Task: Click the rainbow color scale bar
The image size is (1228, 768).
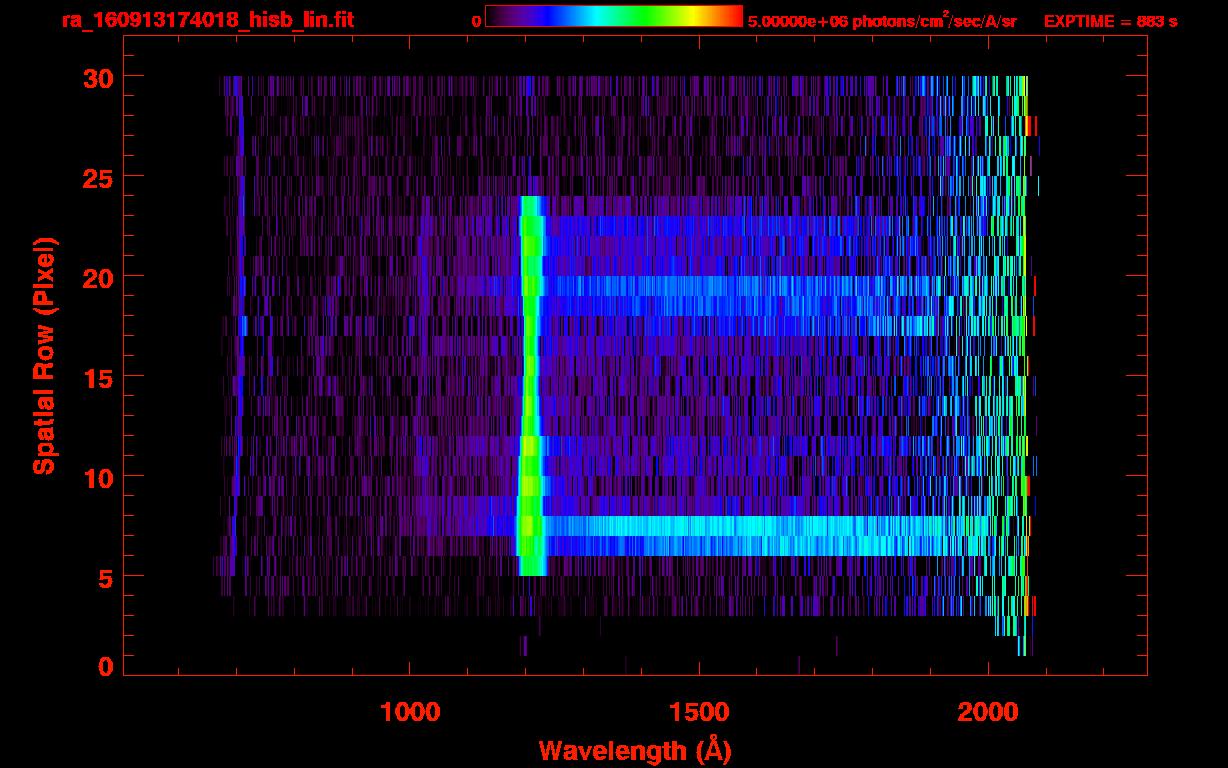Action: pyautogui.click(x=614, y=16)
